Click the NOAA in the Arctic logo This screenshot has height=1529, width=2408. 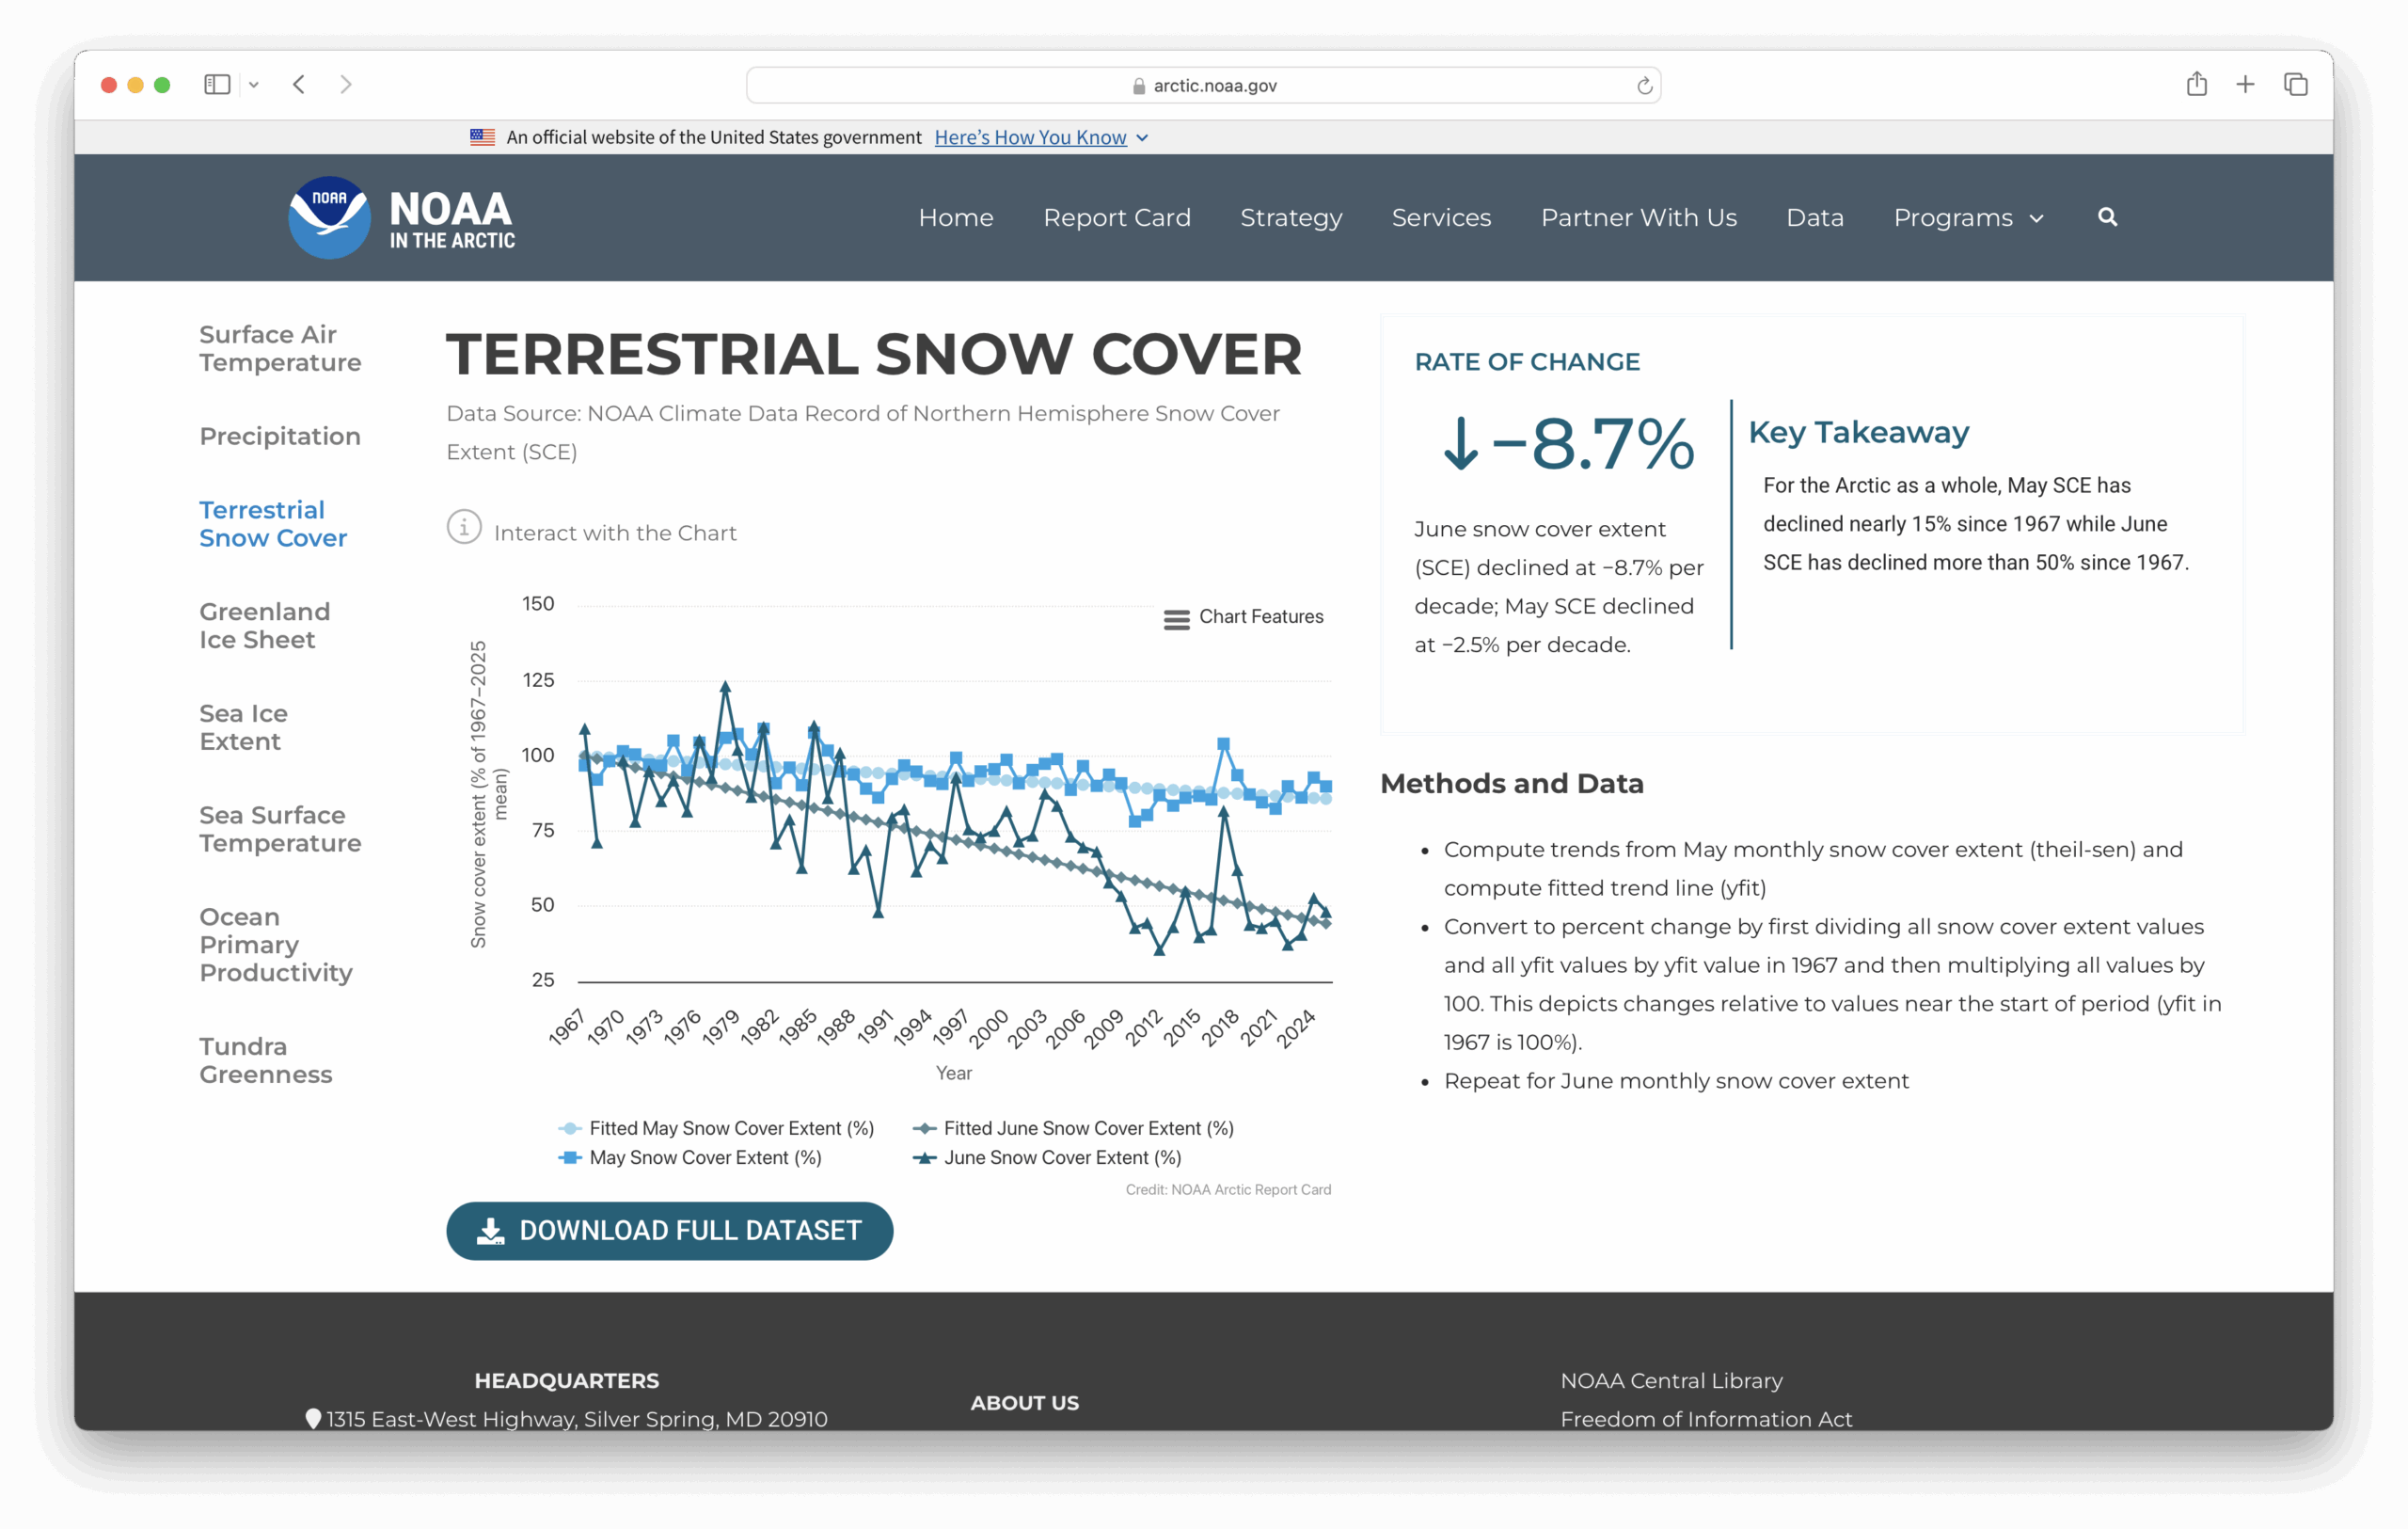(402, 217)
